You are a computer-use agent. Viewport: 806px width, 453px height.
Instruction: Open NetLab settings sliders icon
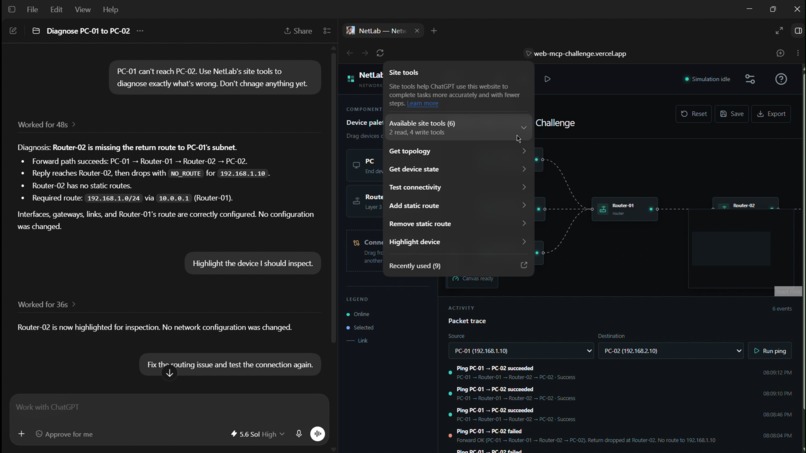click(x=750, y=79)
